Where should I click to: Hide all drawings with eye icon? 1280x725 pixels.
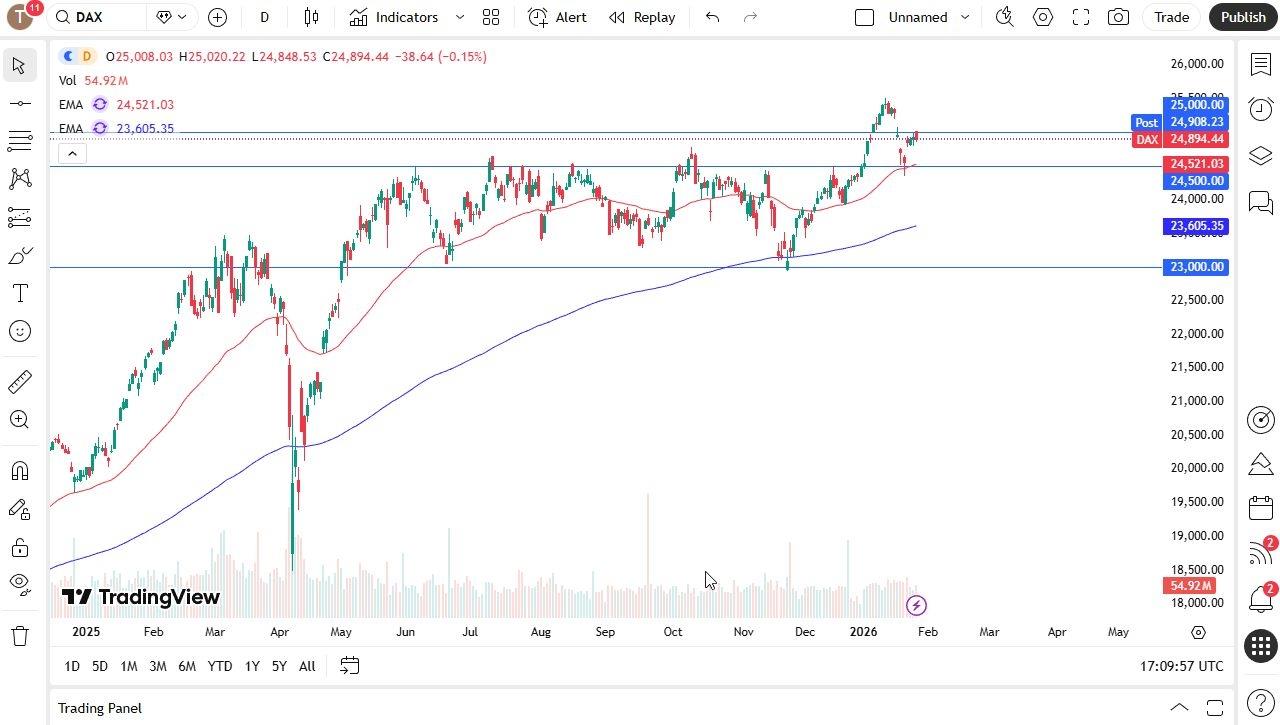[19, 583]
